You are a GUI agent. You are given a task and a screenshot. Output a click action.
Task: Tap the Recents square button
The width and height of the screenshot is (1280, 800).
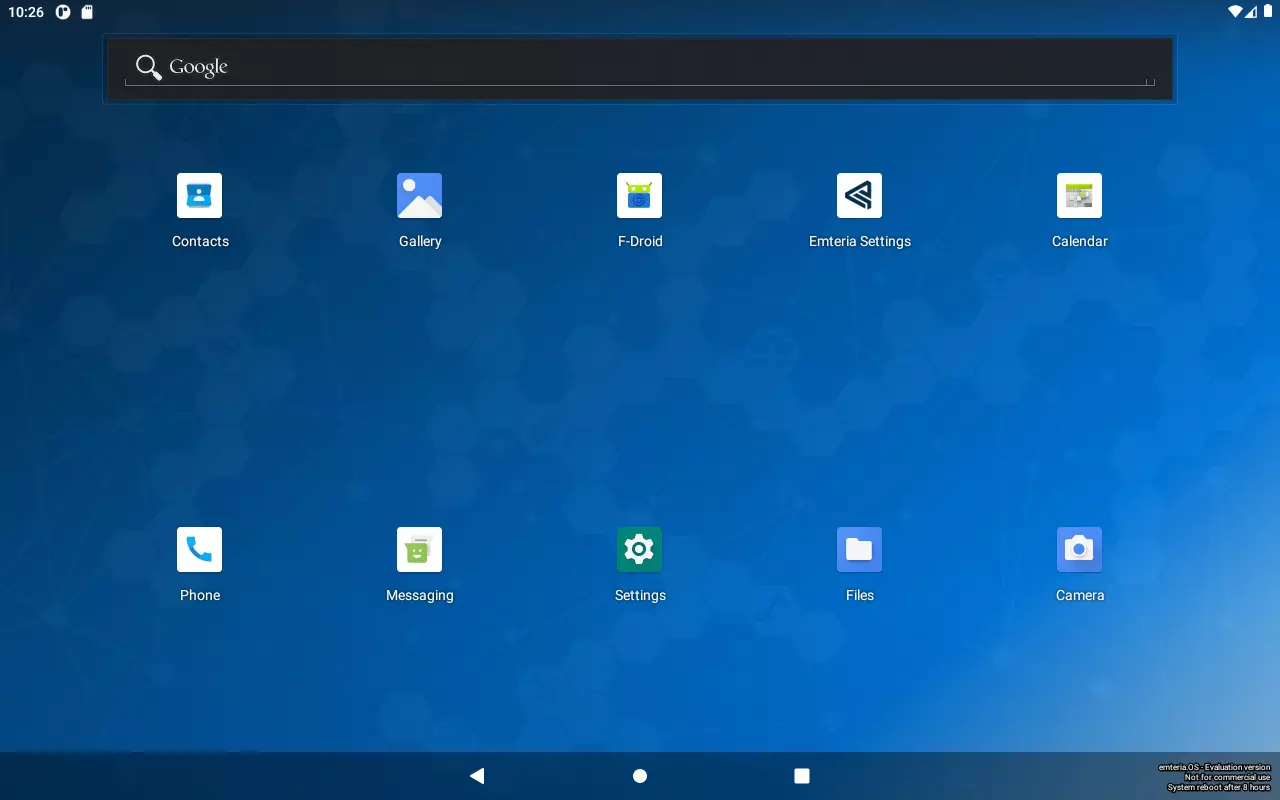(801, 776)
